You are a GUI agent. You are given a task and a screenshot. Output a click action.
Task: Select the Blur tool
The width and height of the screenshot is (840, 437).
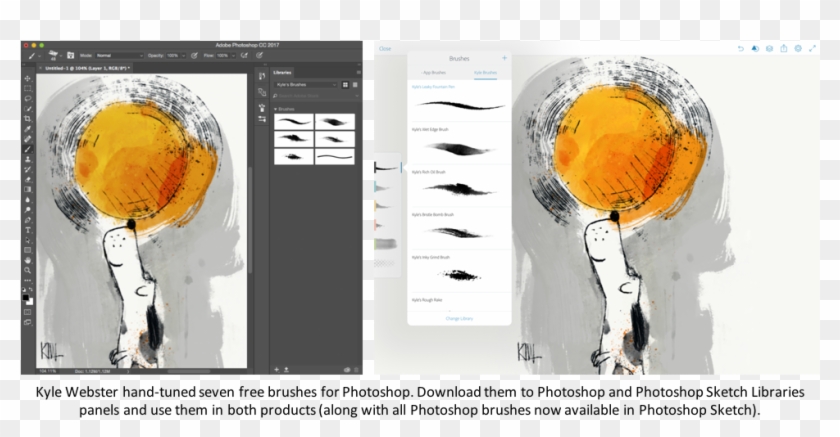[27, 200]
